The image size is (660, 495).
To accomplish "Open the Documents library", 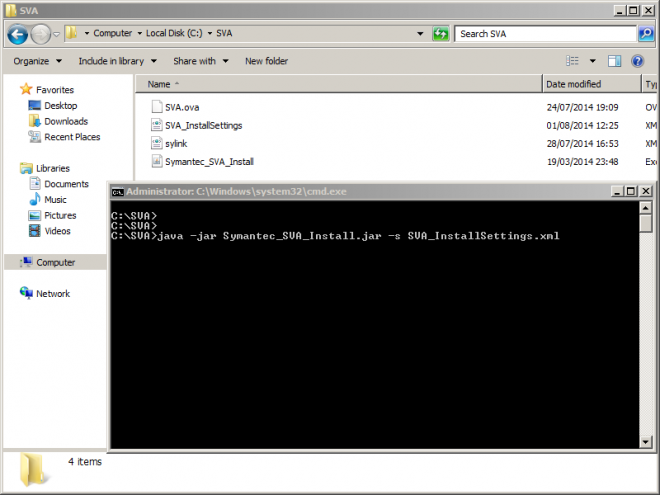I will click(x=67, y=184).
